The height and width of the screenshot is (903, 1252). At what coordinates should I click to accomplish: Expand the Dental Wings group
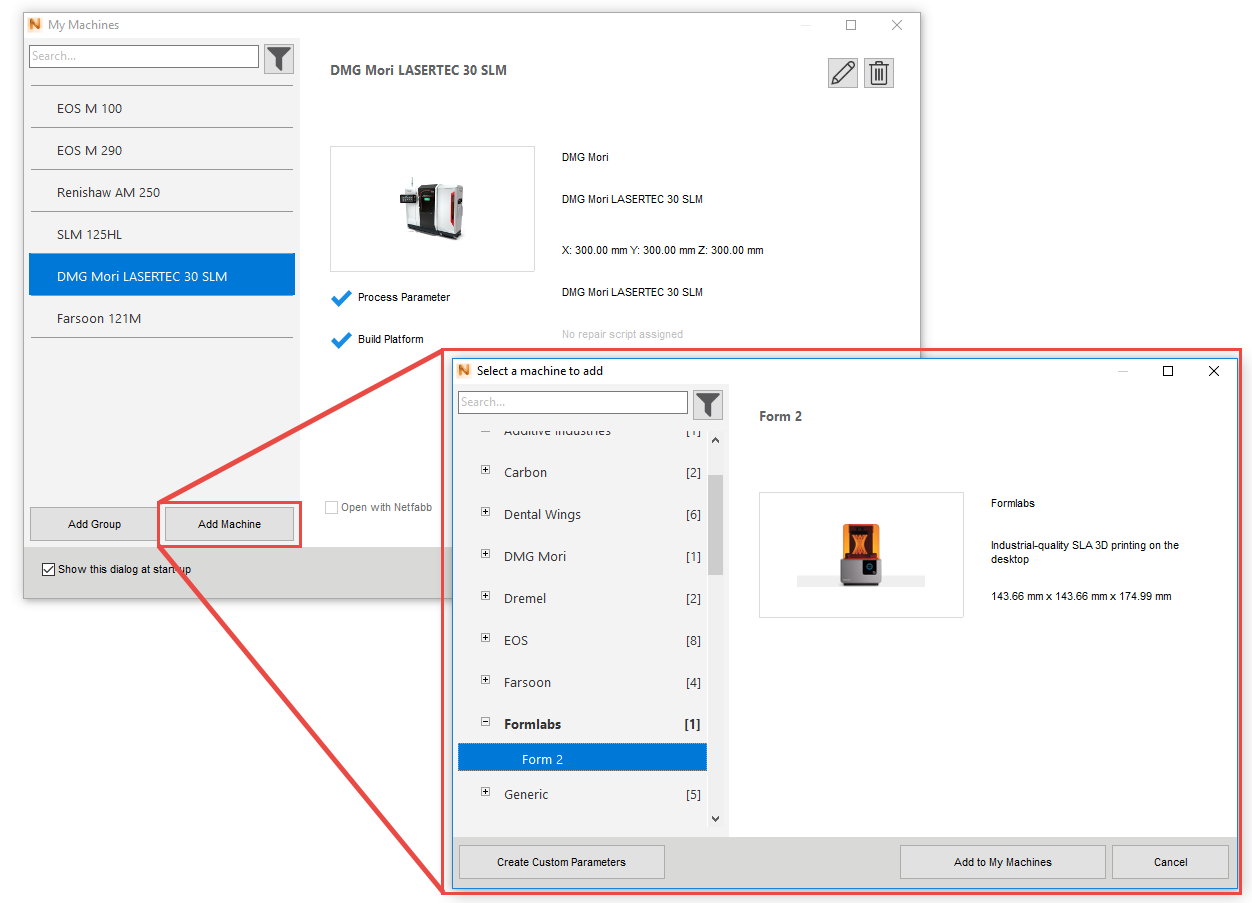click(485, 512)
